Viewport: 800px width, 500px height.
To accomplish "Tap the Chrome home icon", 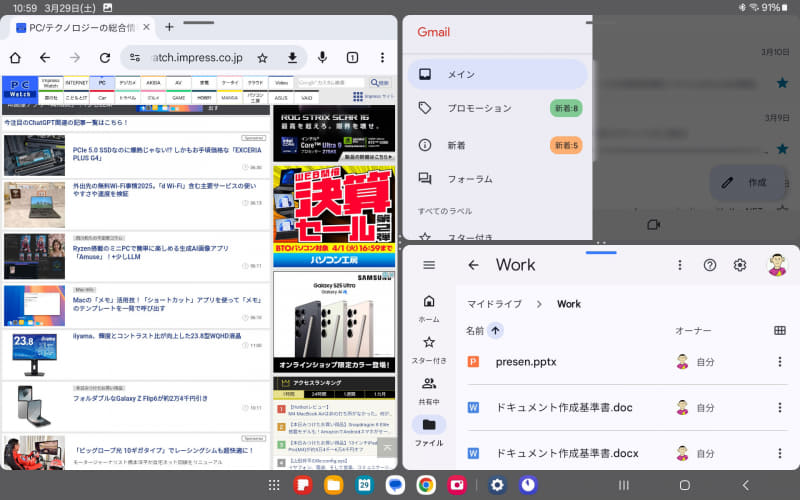I will tap(15, 58).
